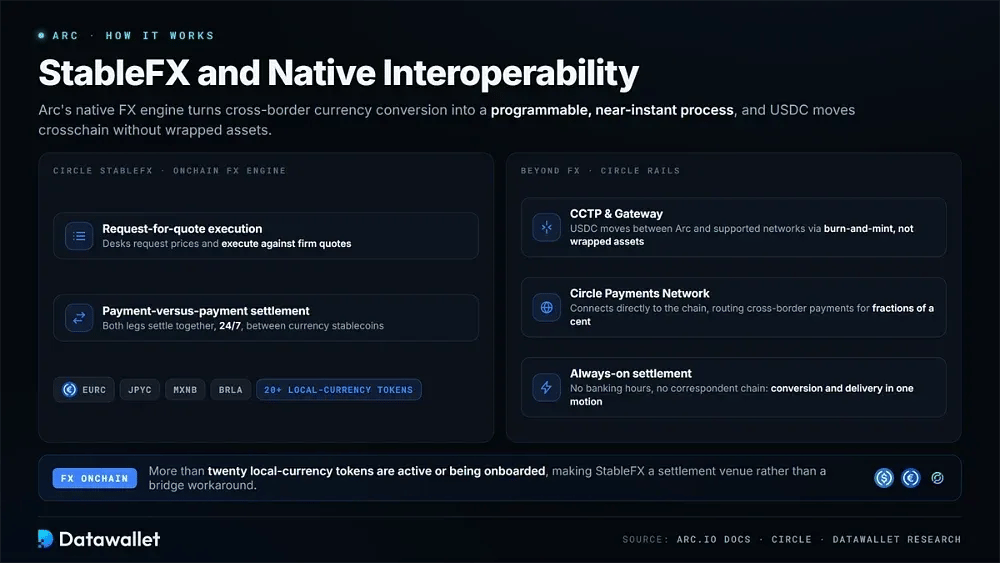Click the Datawallet logo icon
This screenshot has width=1000, height=563.
[x=45, y=539]
